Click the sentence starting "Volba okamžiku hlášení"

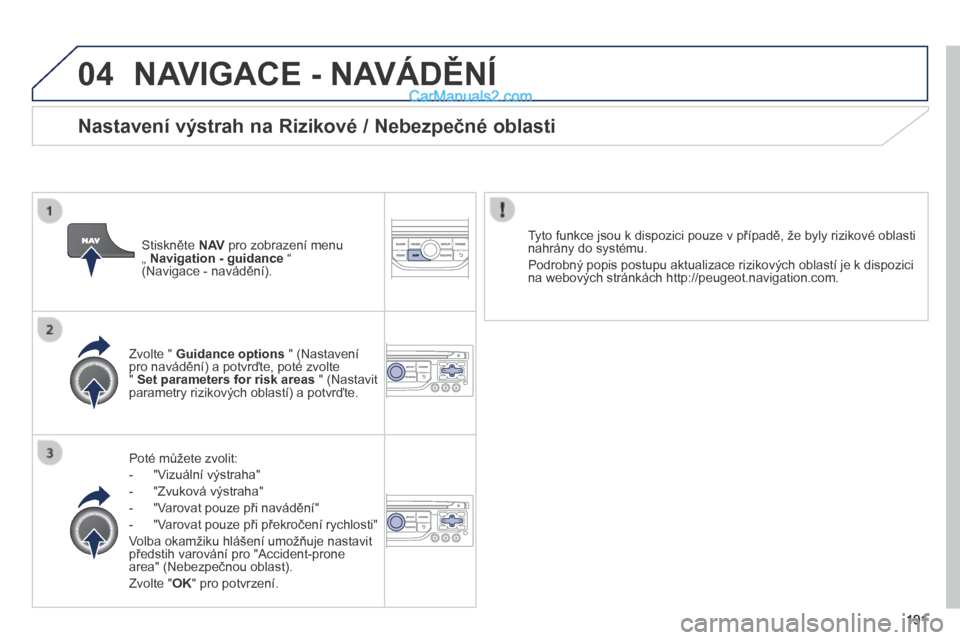tap(250, 554)
